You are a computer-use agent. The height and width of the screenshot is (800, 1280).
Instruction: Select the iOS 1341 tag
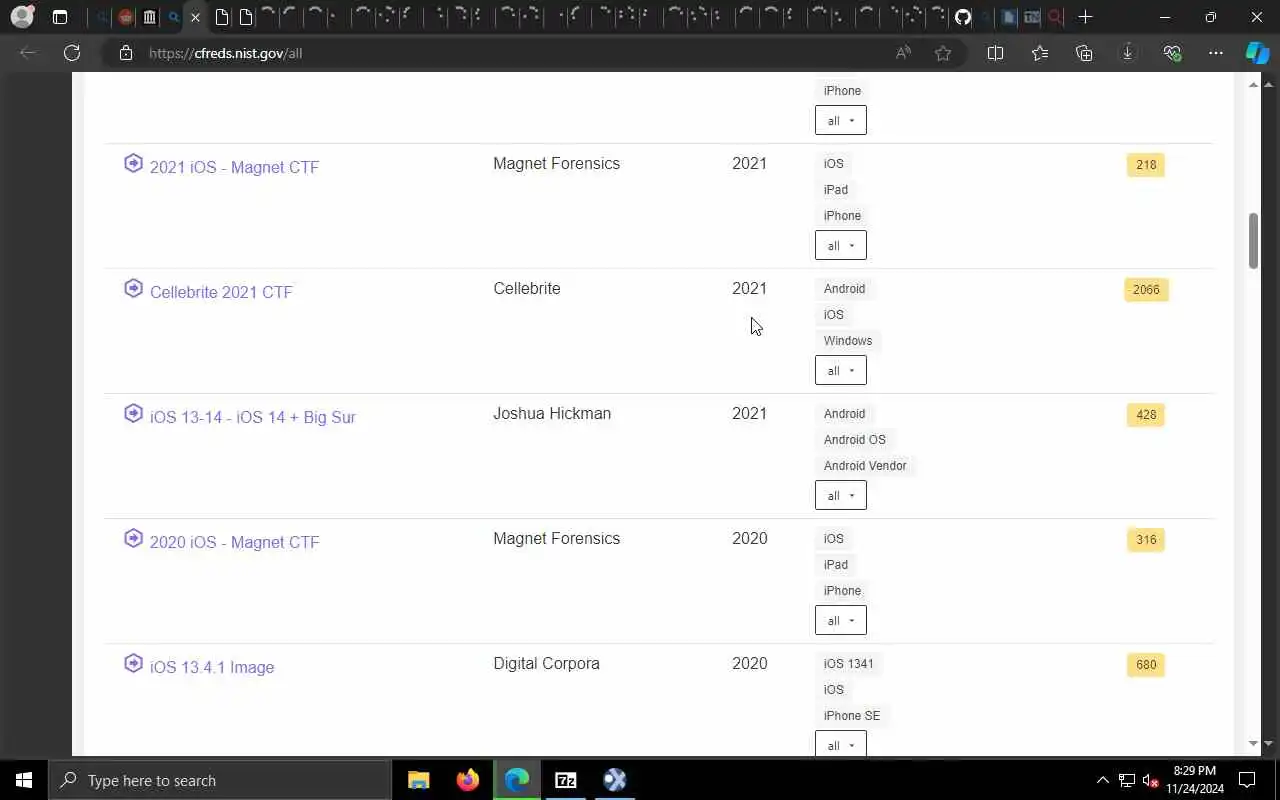849,664
